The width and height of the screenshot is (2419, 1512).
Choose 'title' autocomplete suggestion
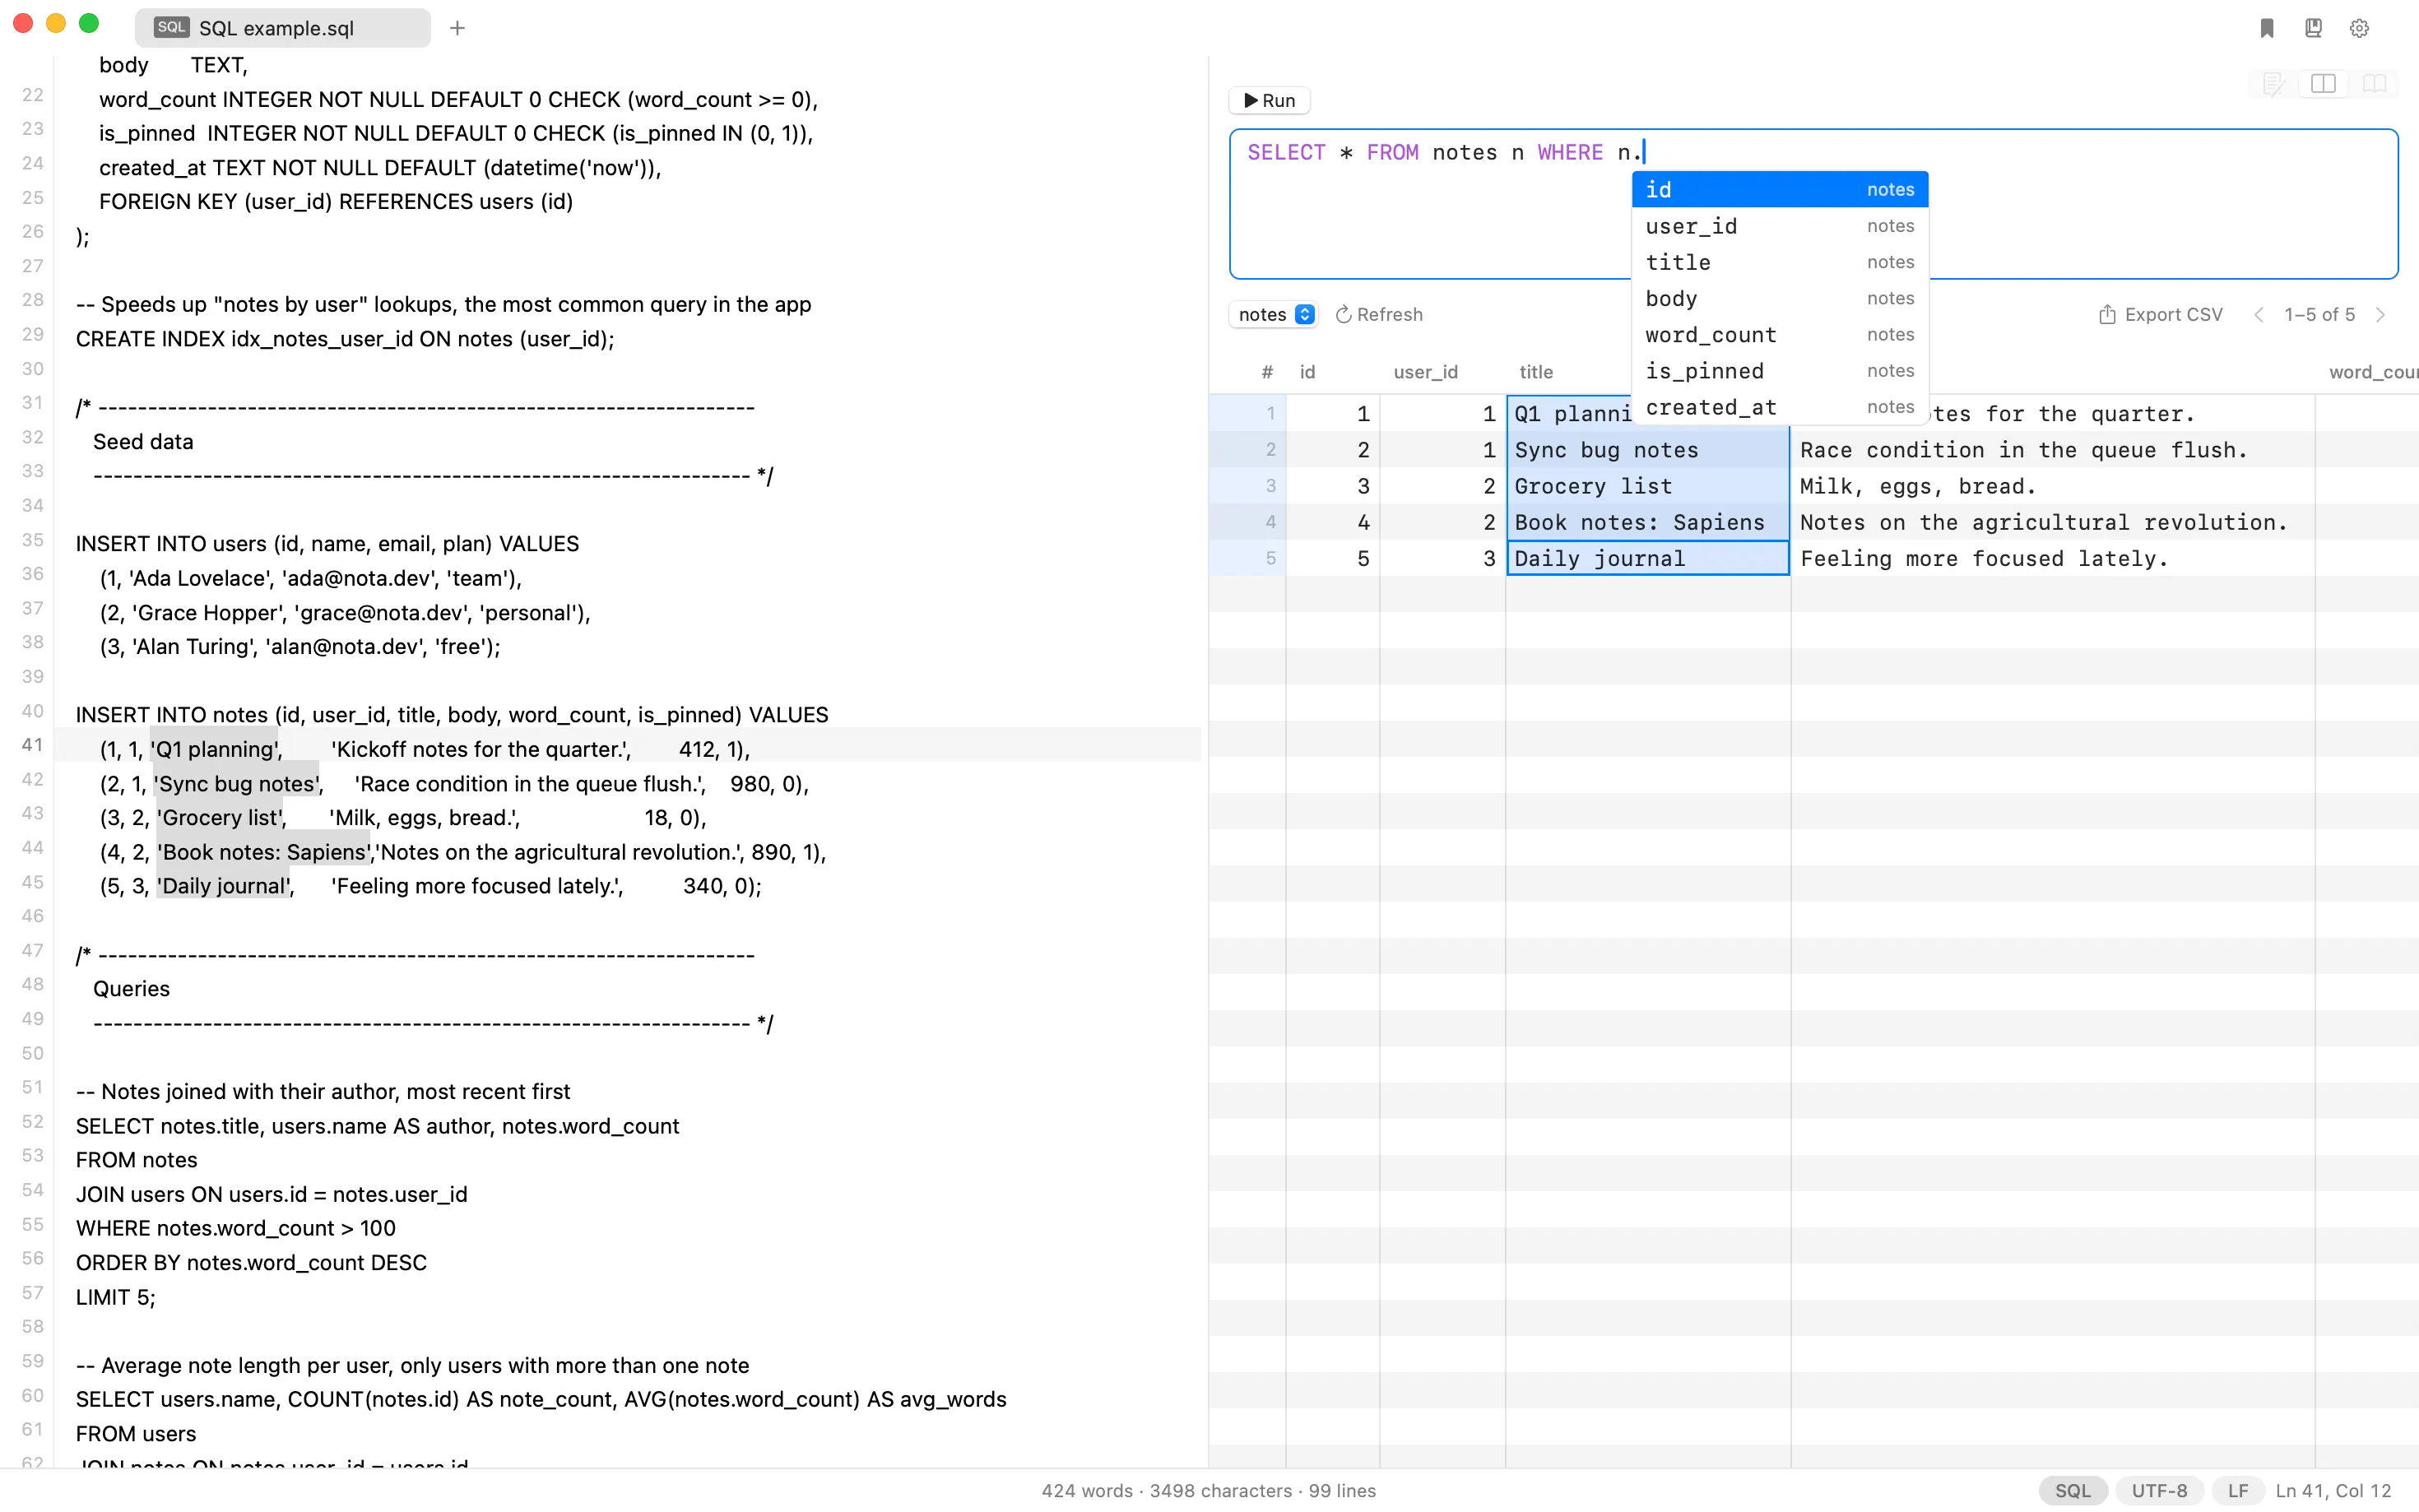[x=1779, y=262]
